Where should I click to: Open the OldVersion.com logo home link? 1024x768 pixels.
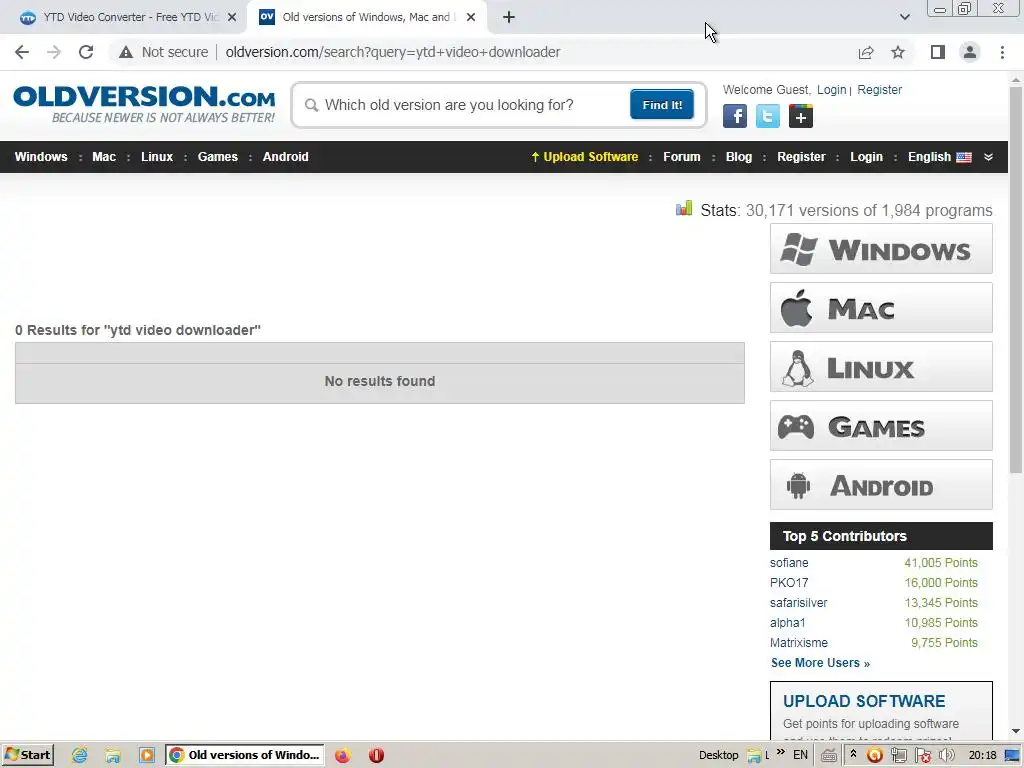pos(144,104)
